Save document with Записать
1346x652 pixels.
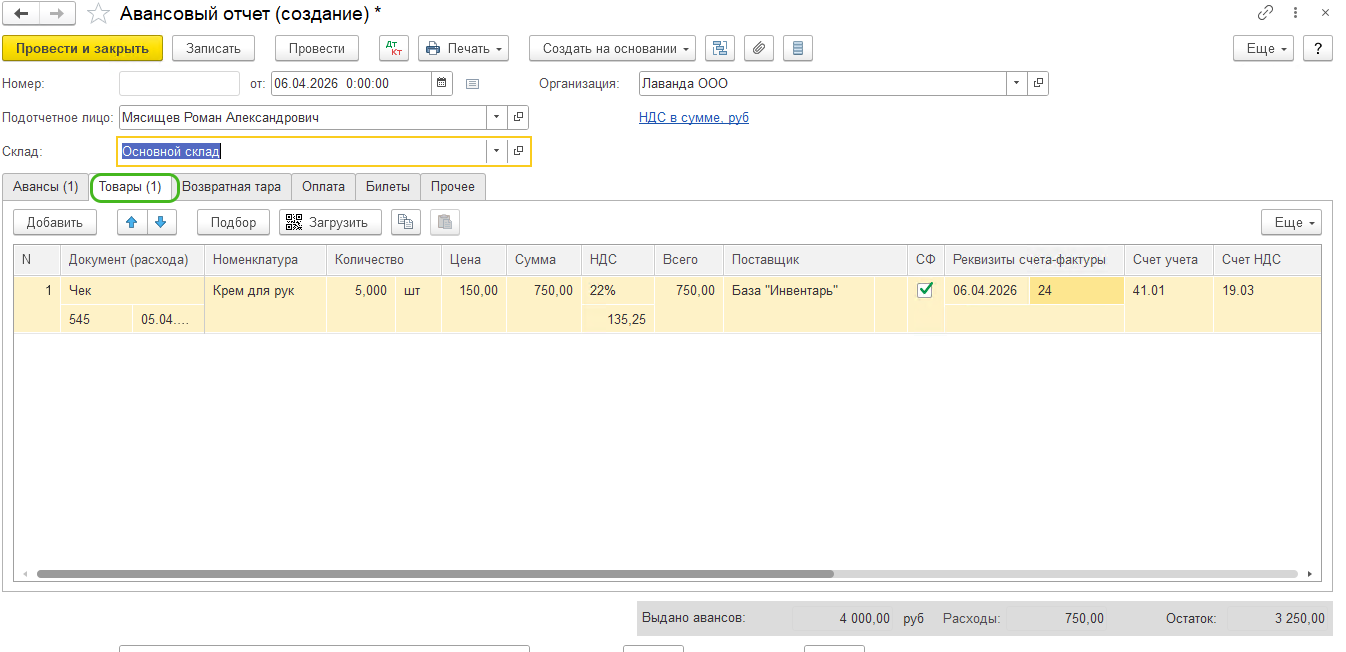213,48
